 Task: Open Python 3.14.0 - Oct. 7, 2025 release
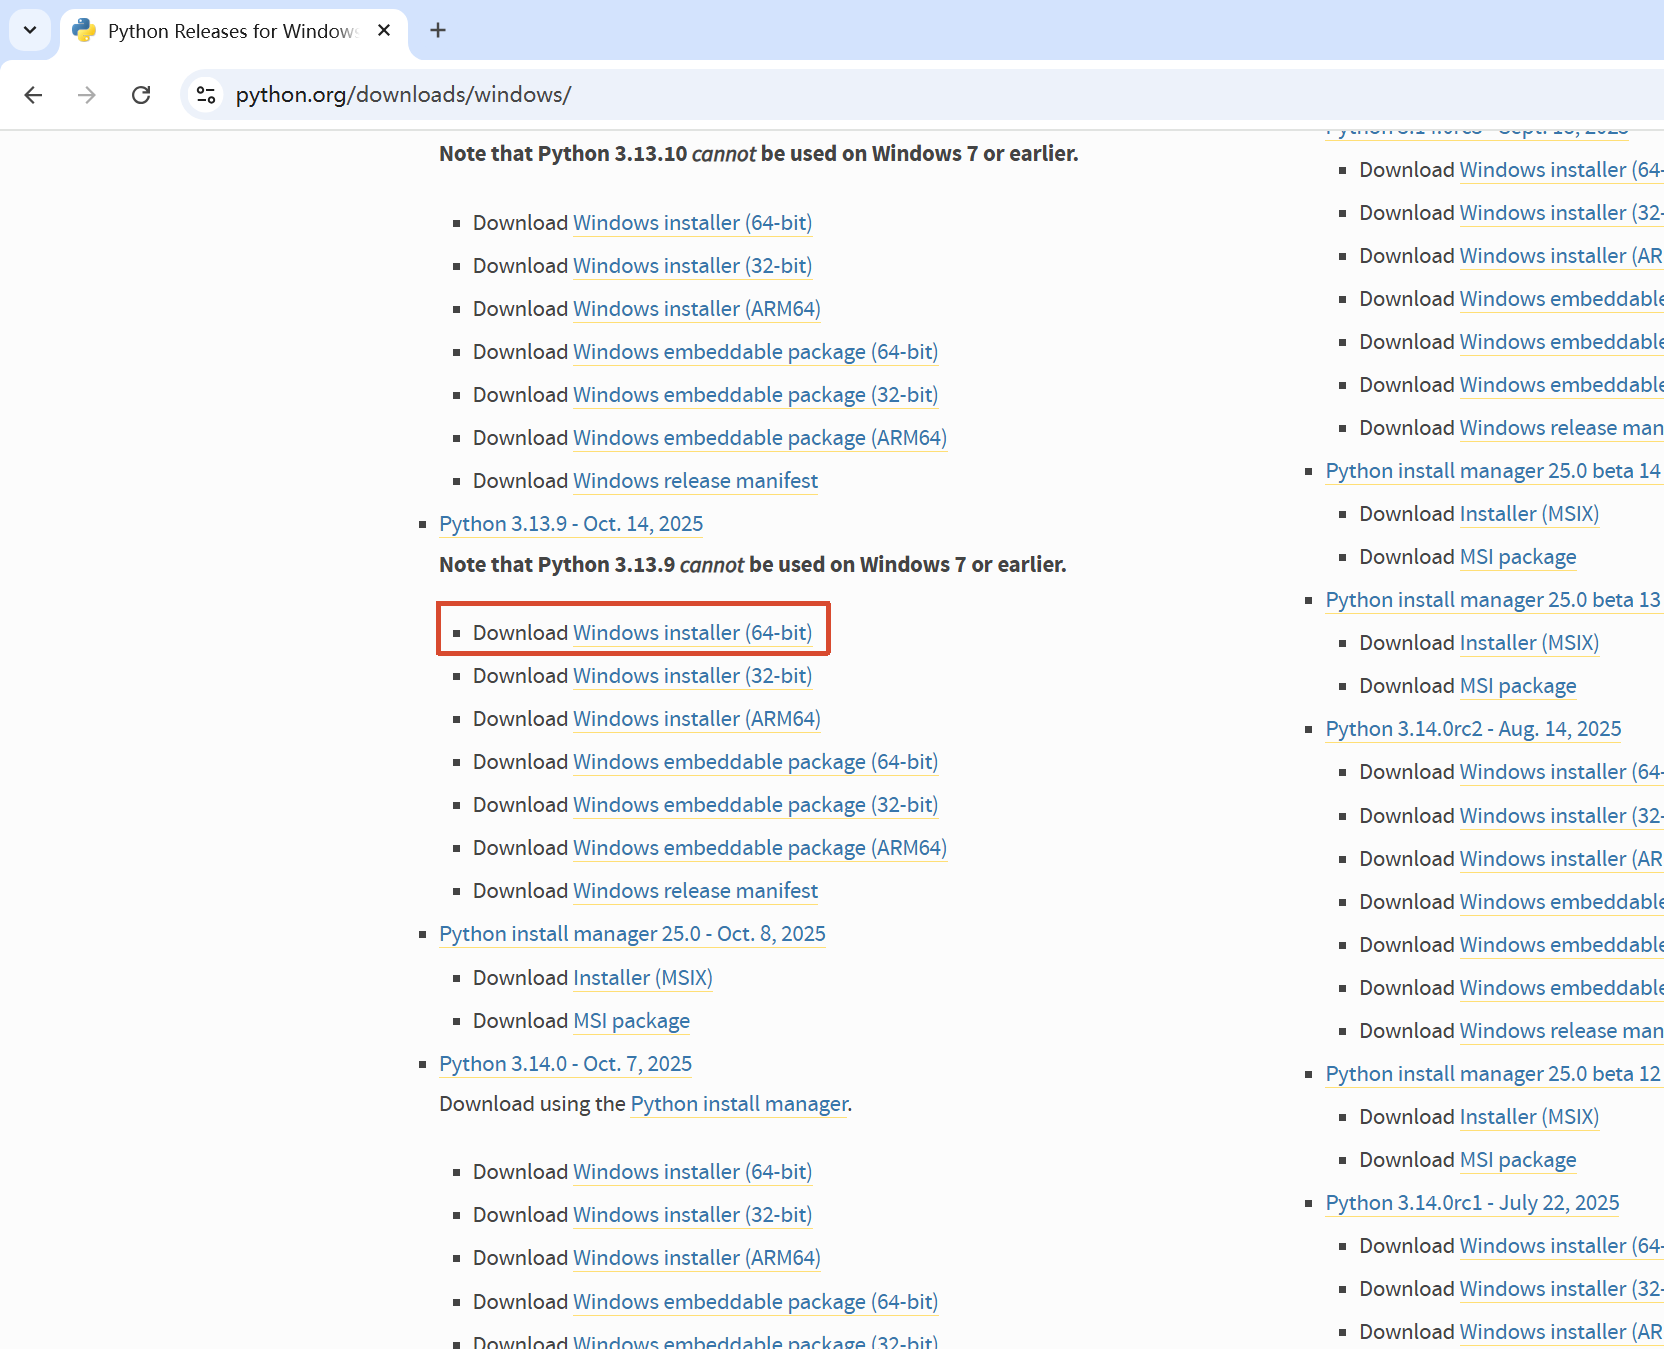(565, 1064)
